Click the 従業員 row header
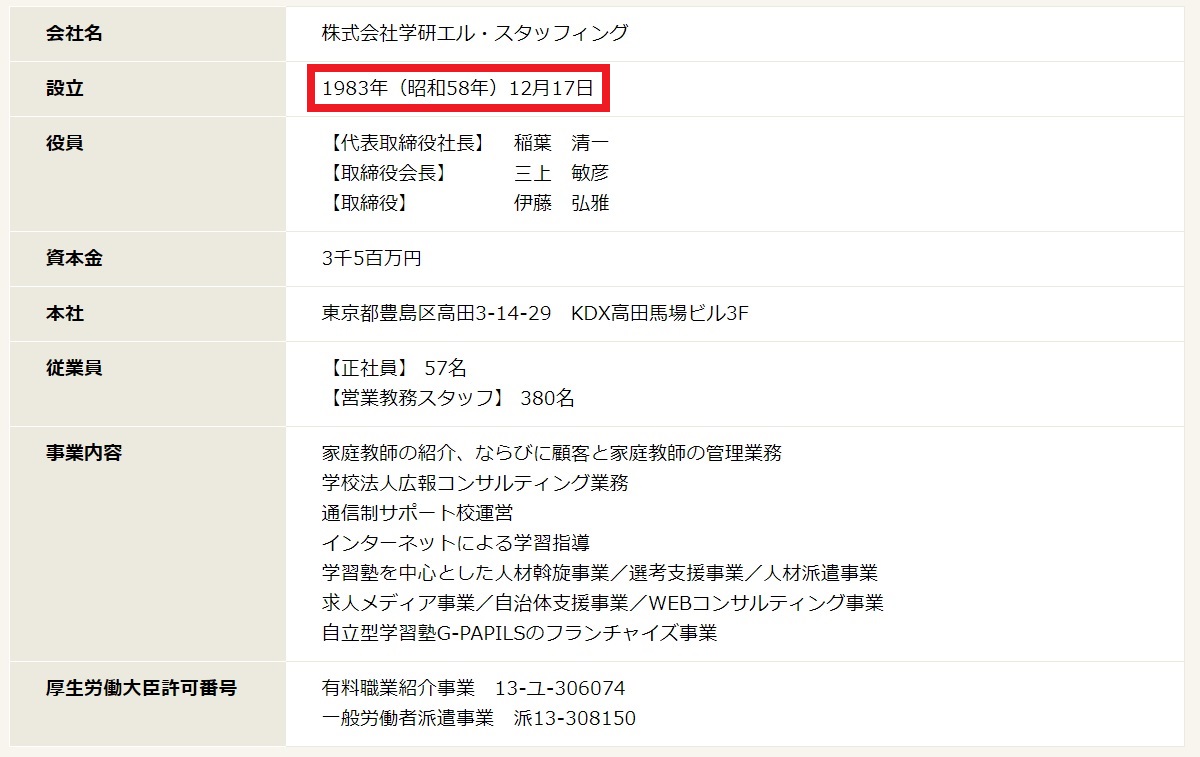The image size is (1200, 757). tap(147, 383)
